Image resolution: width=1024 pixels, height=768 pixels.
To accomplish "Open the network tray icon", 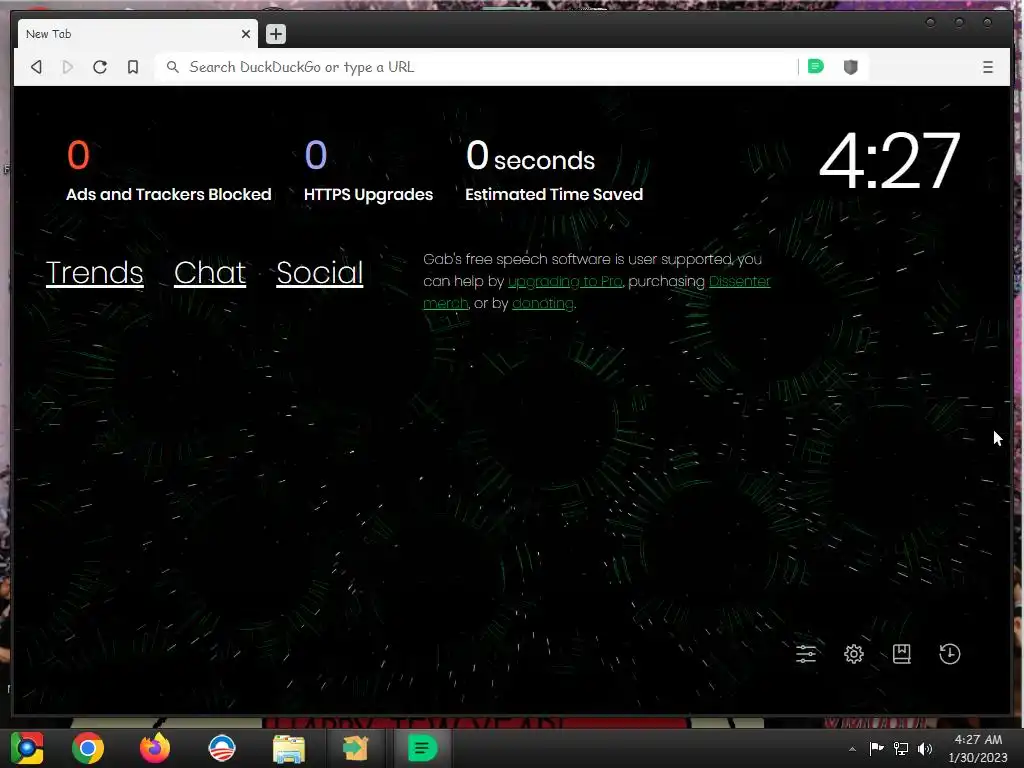I will (x=901, y=748).
